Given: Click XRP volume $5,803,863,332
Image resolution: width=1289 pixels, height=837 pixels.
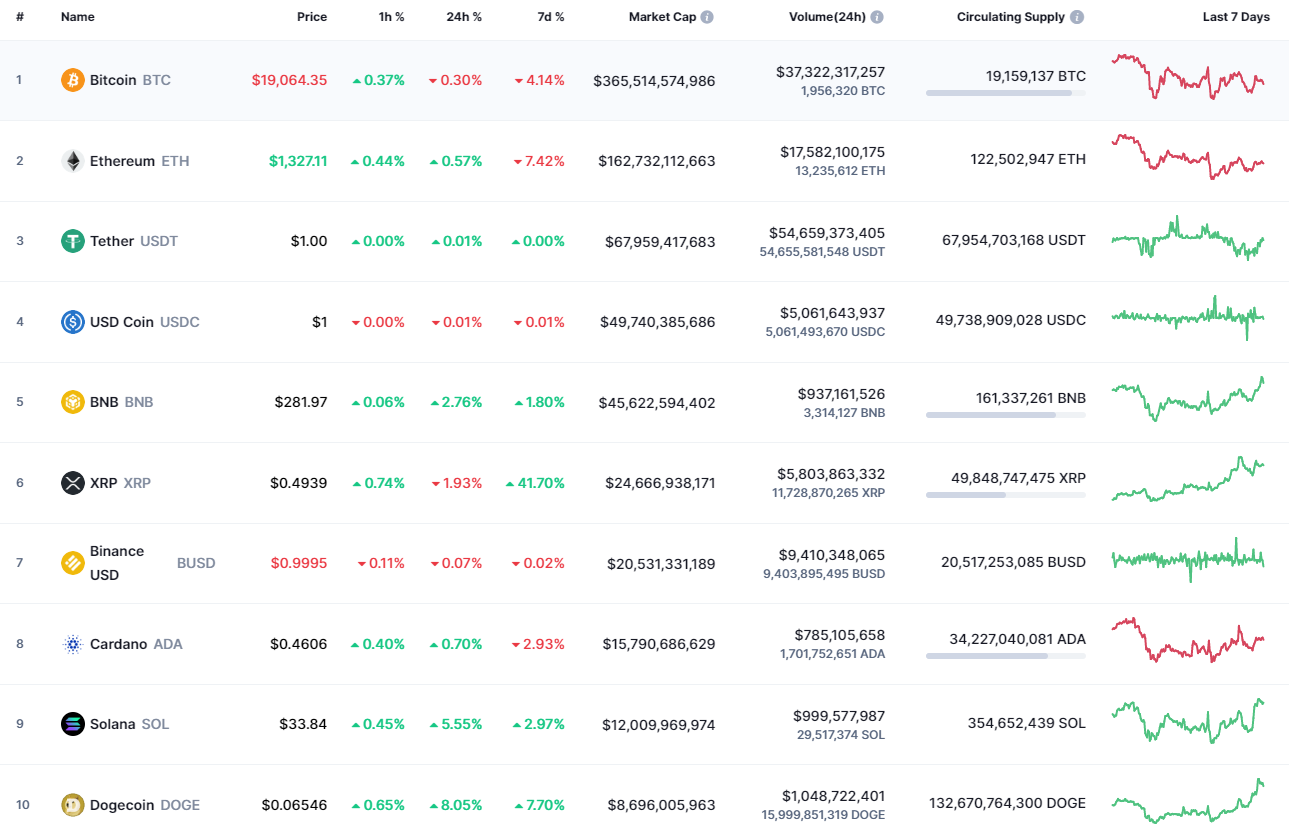Looking at the screenshot, I should point(831,474).
